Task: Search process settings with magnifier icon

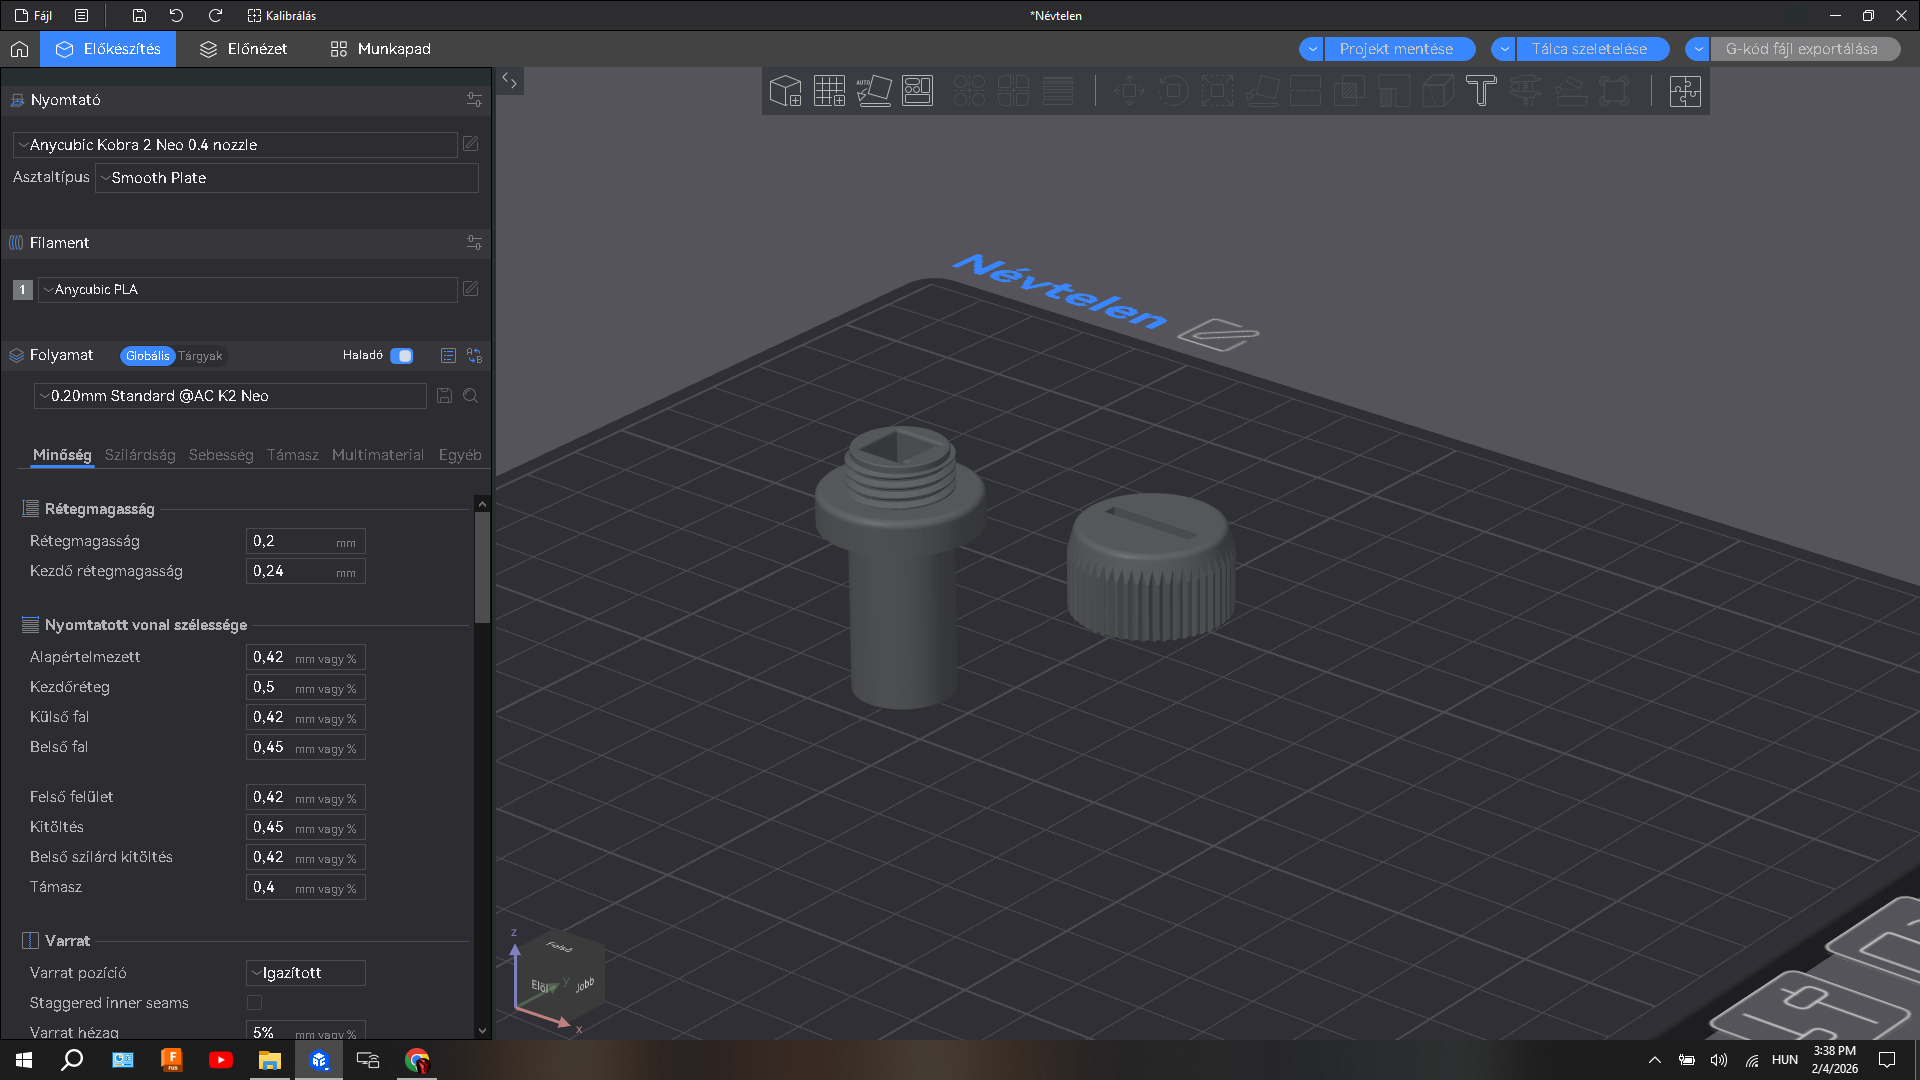Action: click(470, 396)
